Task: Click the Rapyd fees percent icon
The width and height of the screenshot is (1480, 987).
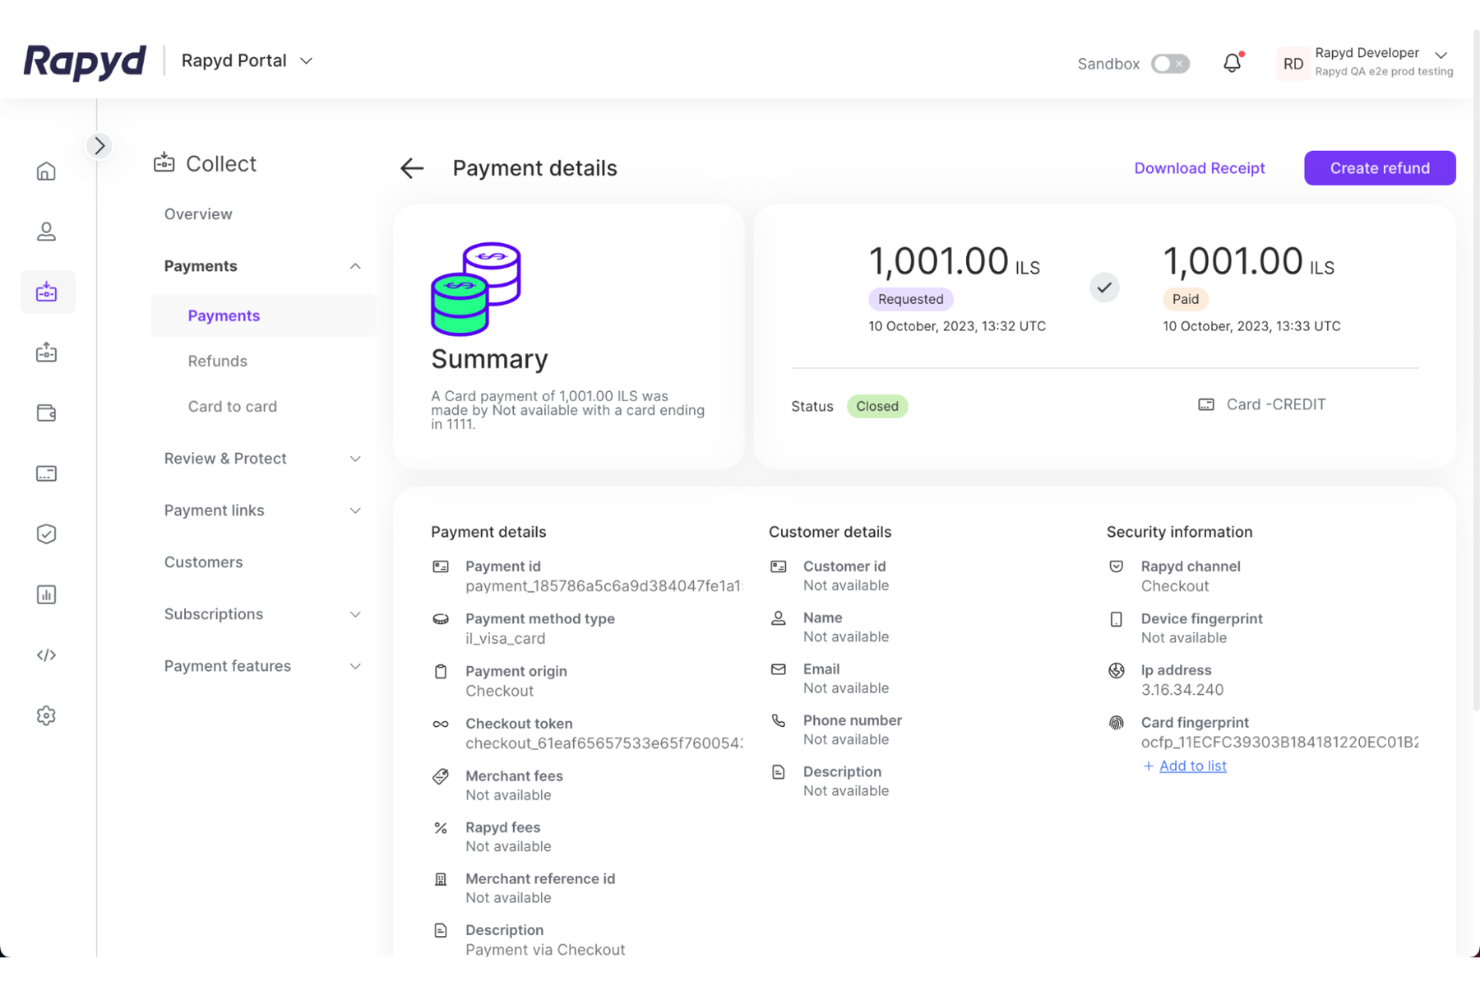Action: coord(440,828)
